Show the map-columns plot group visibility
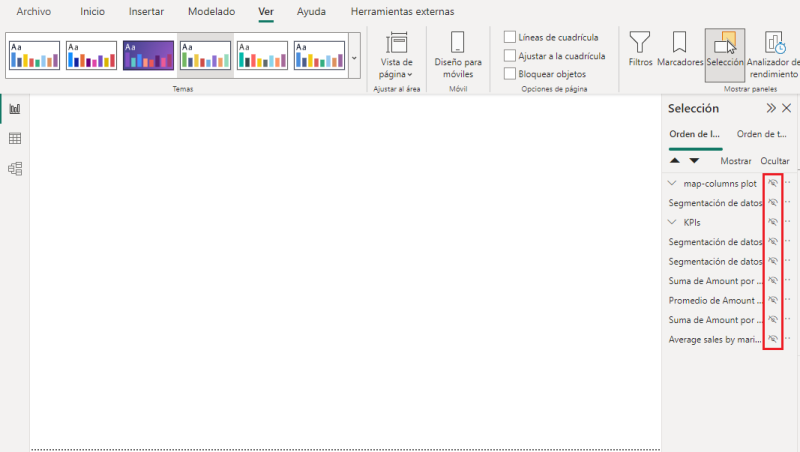Image resolution: width=800 pixels, height=452 pixels. pyautogui.click(x=772, y=183)
